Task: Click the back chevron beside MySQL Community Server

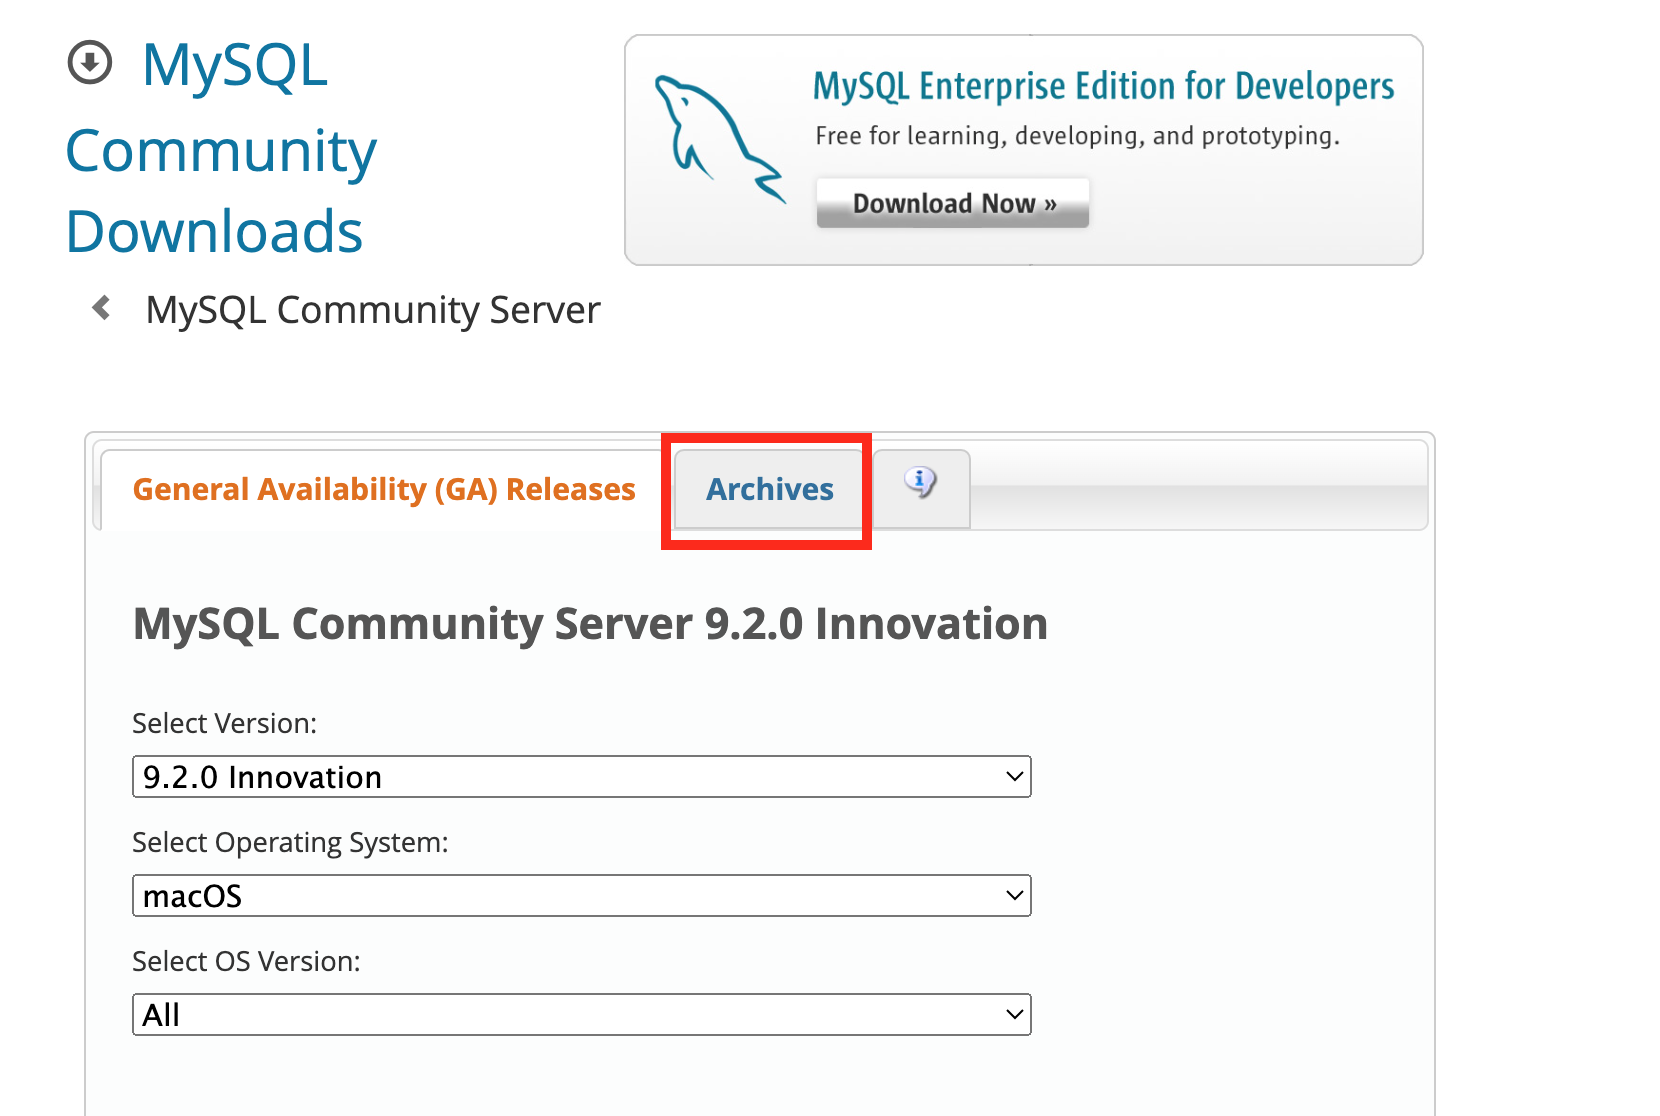Action: [x=101, y=308]
